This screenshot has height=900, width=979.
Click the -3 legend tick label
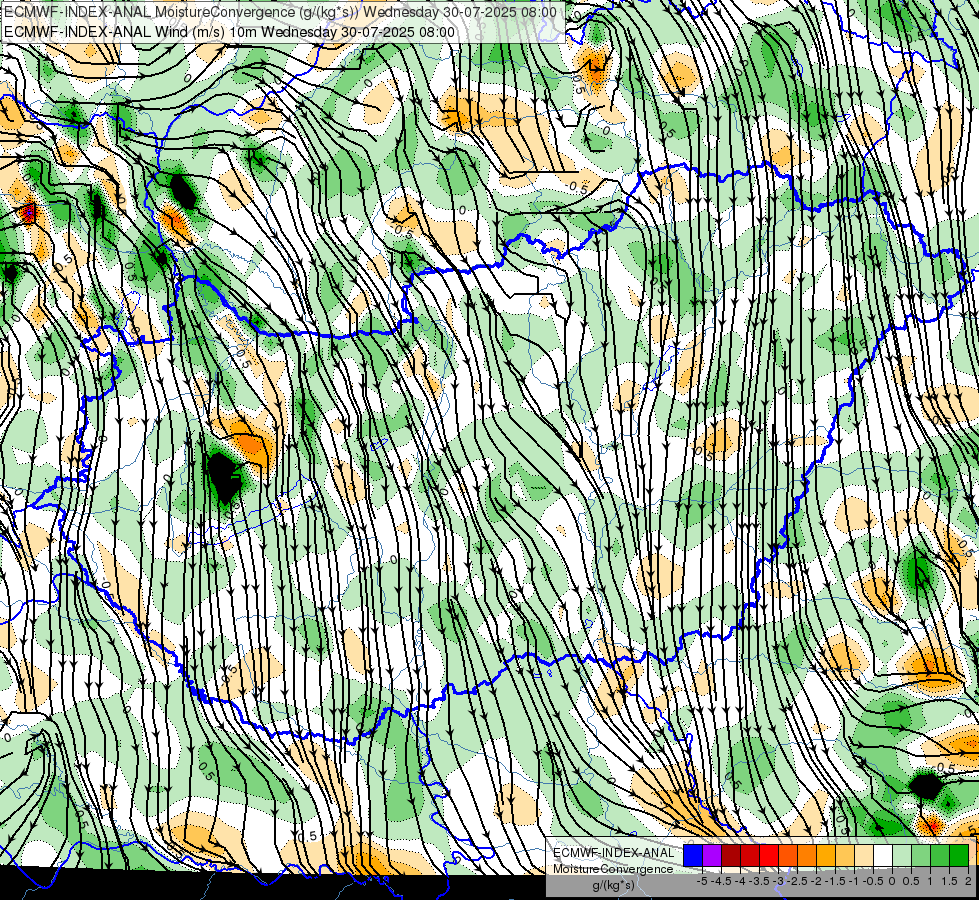(779, 881)
